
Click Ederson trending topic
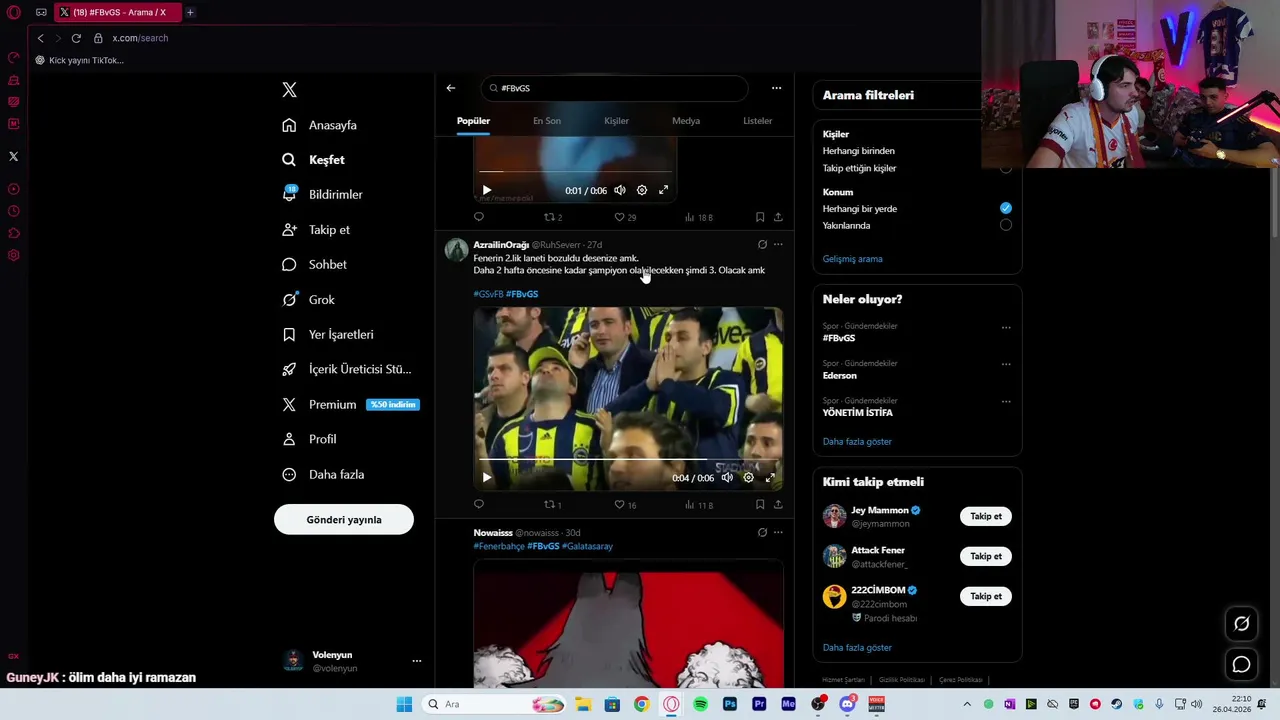click(840, 376)
